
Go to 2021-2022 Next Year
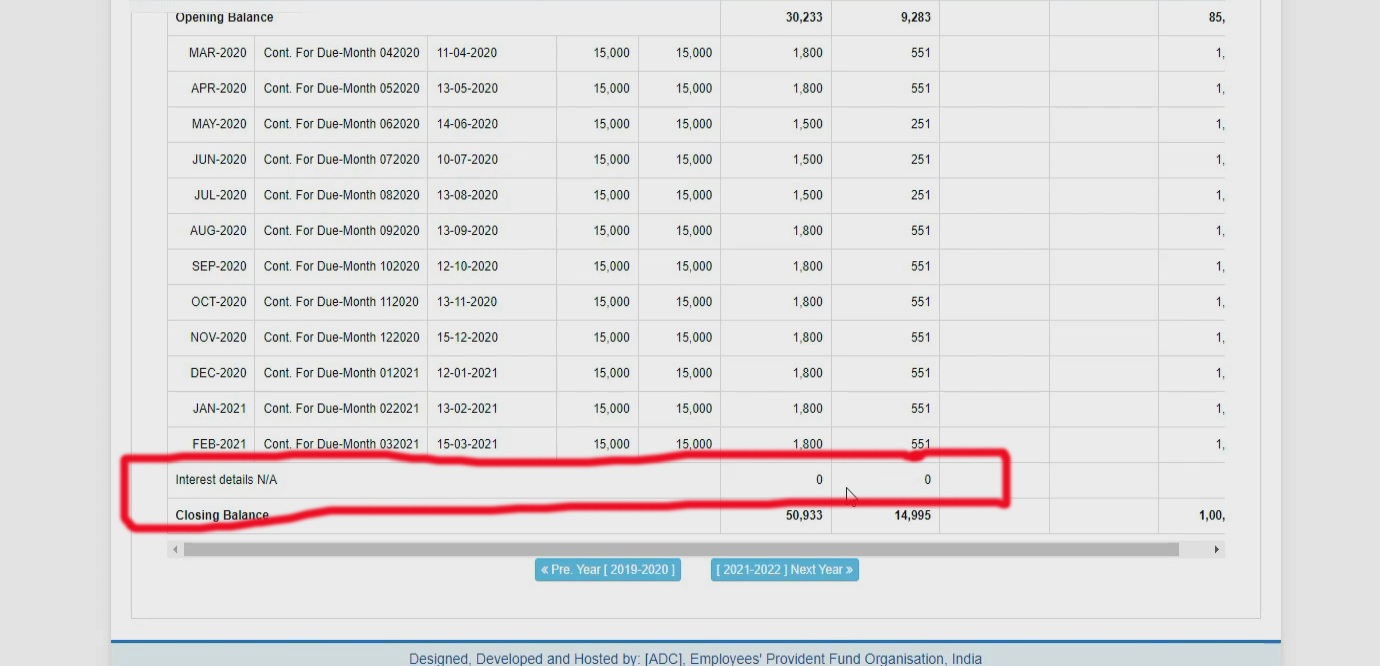coord(784,570)
